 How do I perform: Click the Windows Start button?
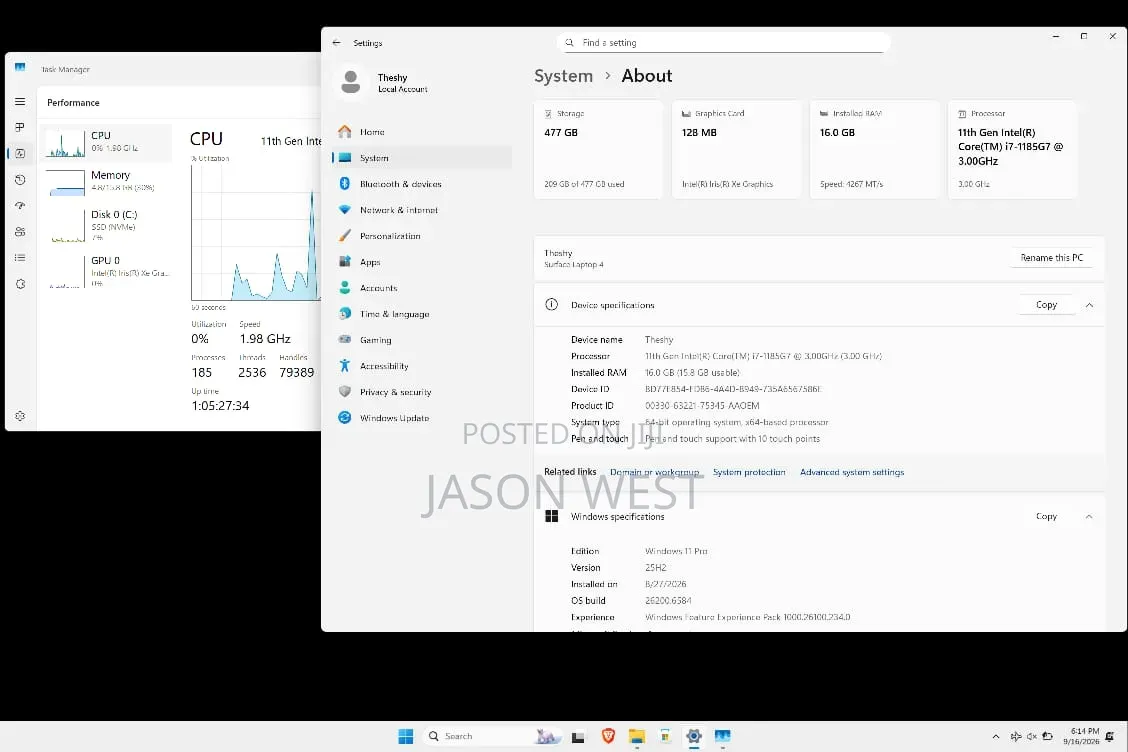coord(406,735)
